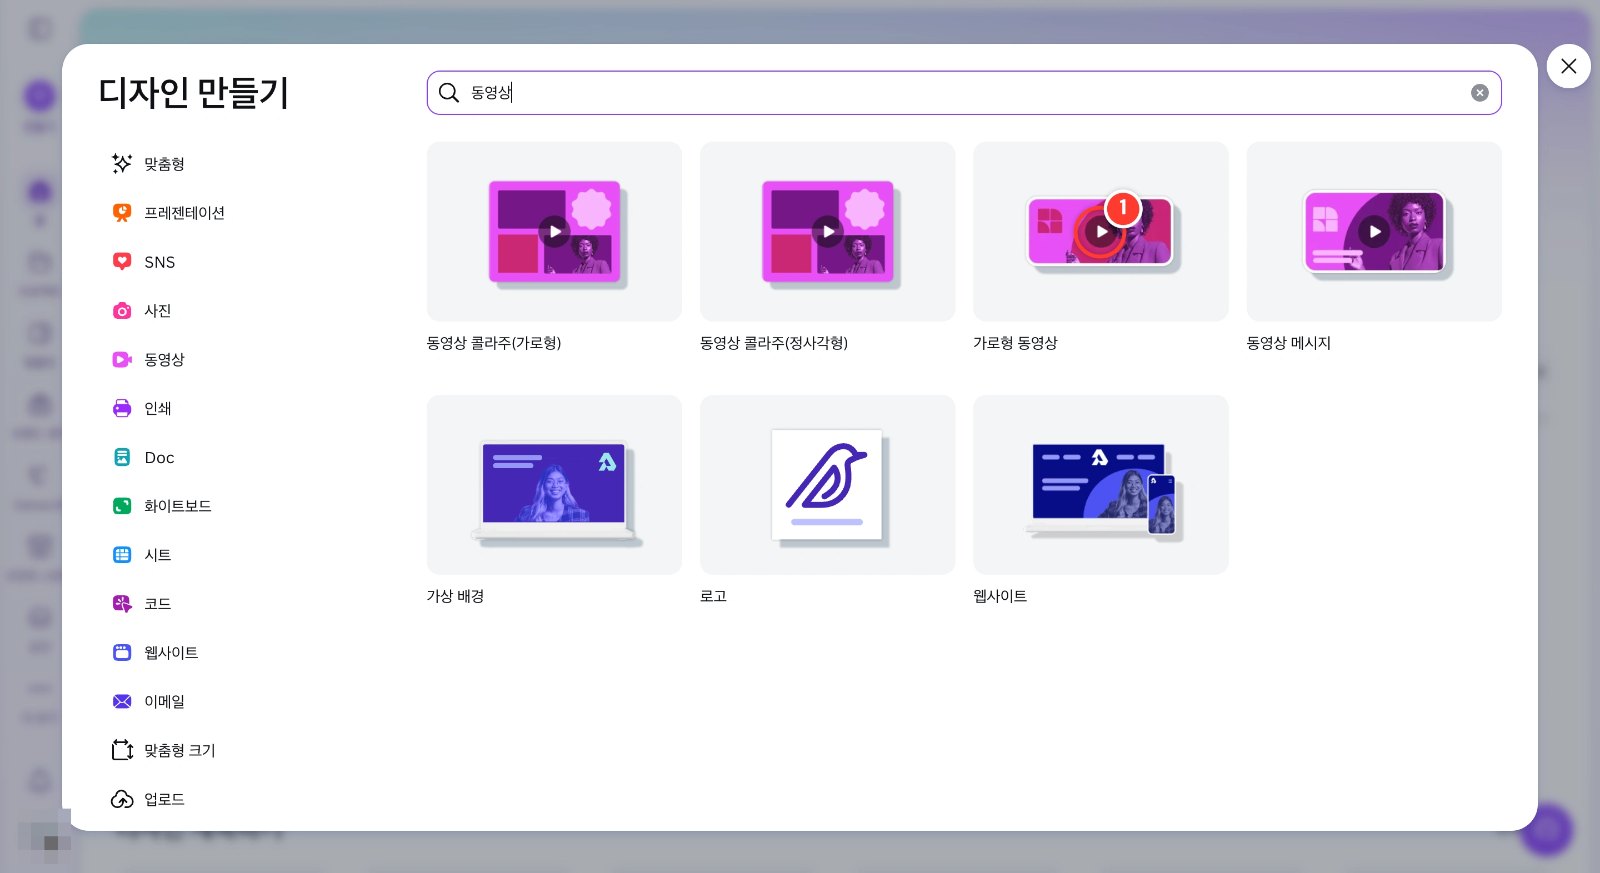Open the 이메일 category label
The image size is (1600, 873).
pos(164,701)
